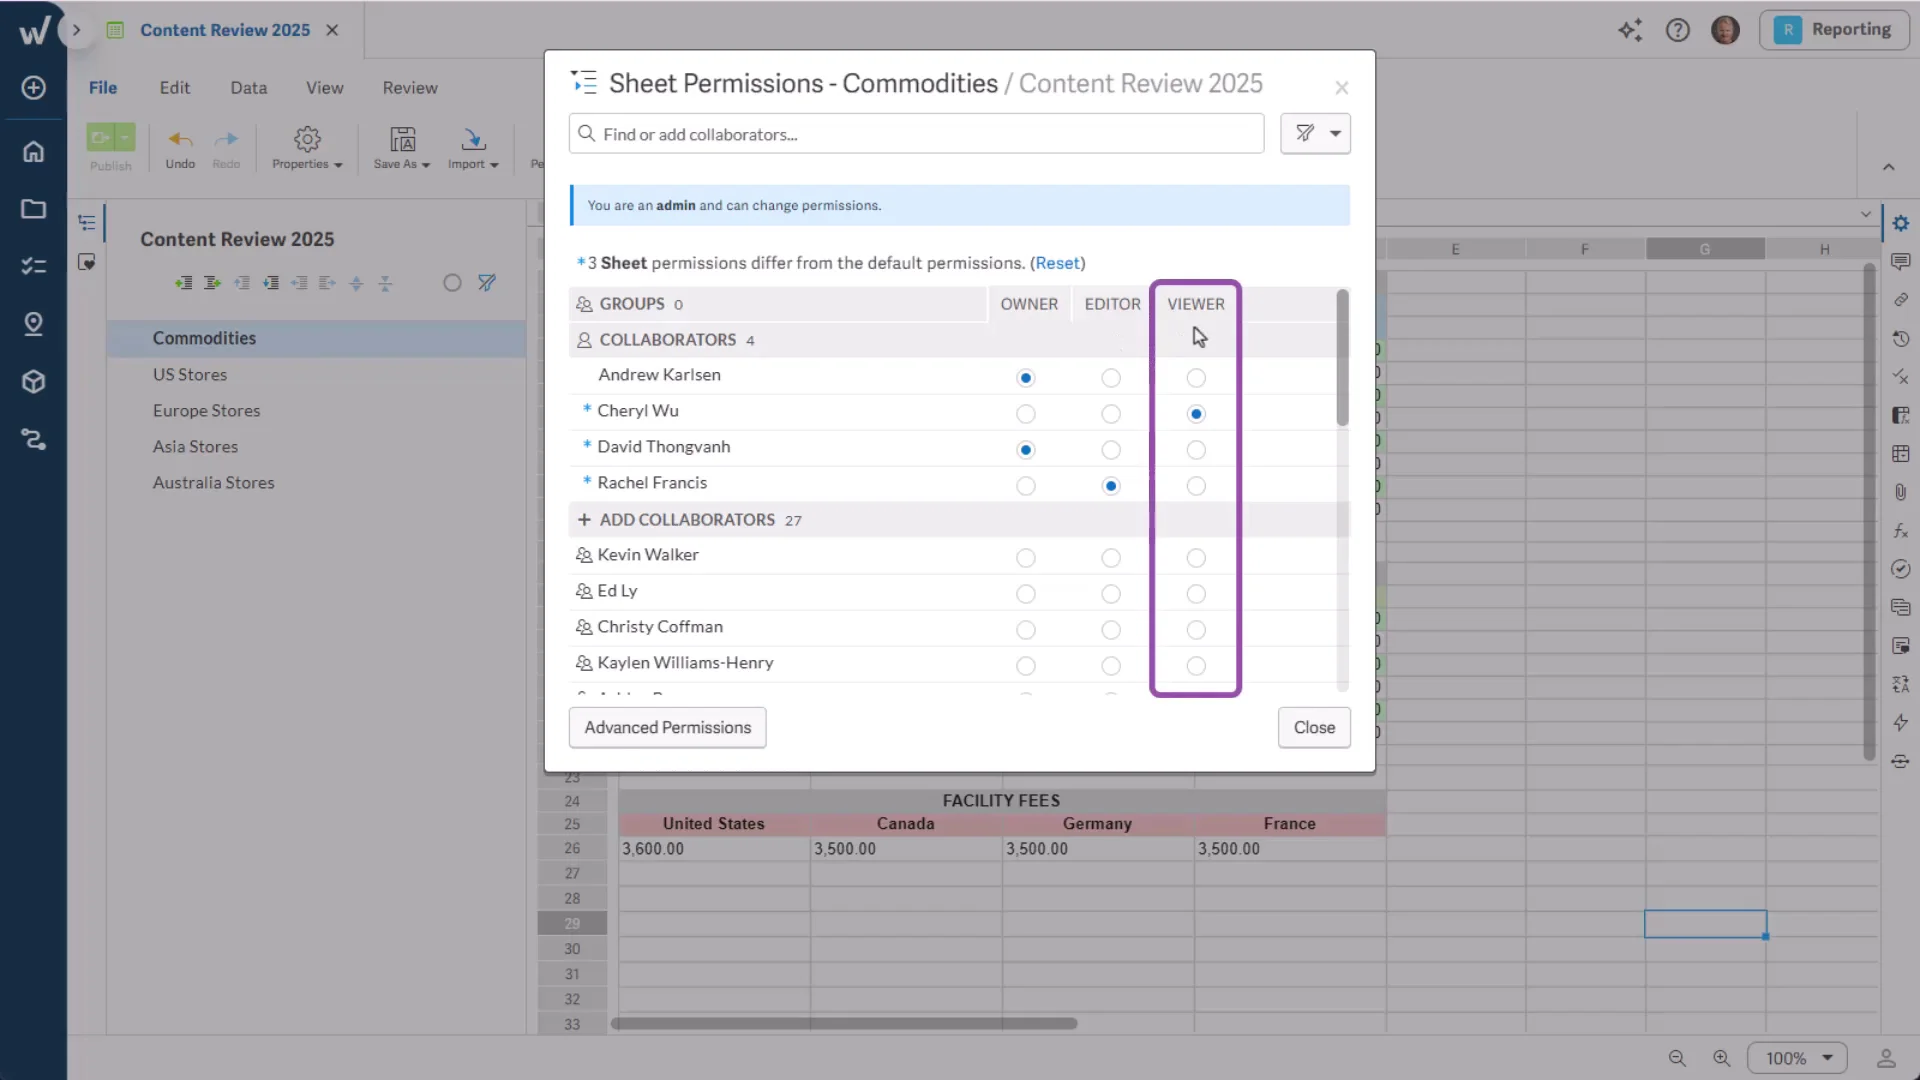This screenshot has width=1920, height=1080.
Task: Click the Reset link for sheet permissions
Action: click(x=1058, y=263)
